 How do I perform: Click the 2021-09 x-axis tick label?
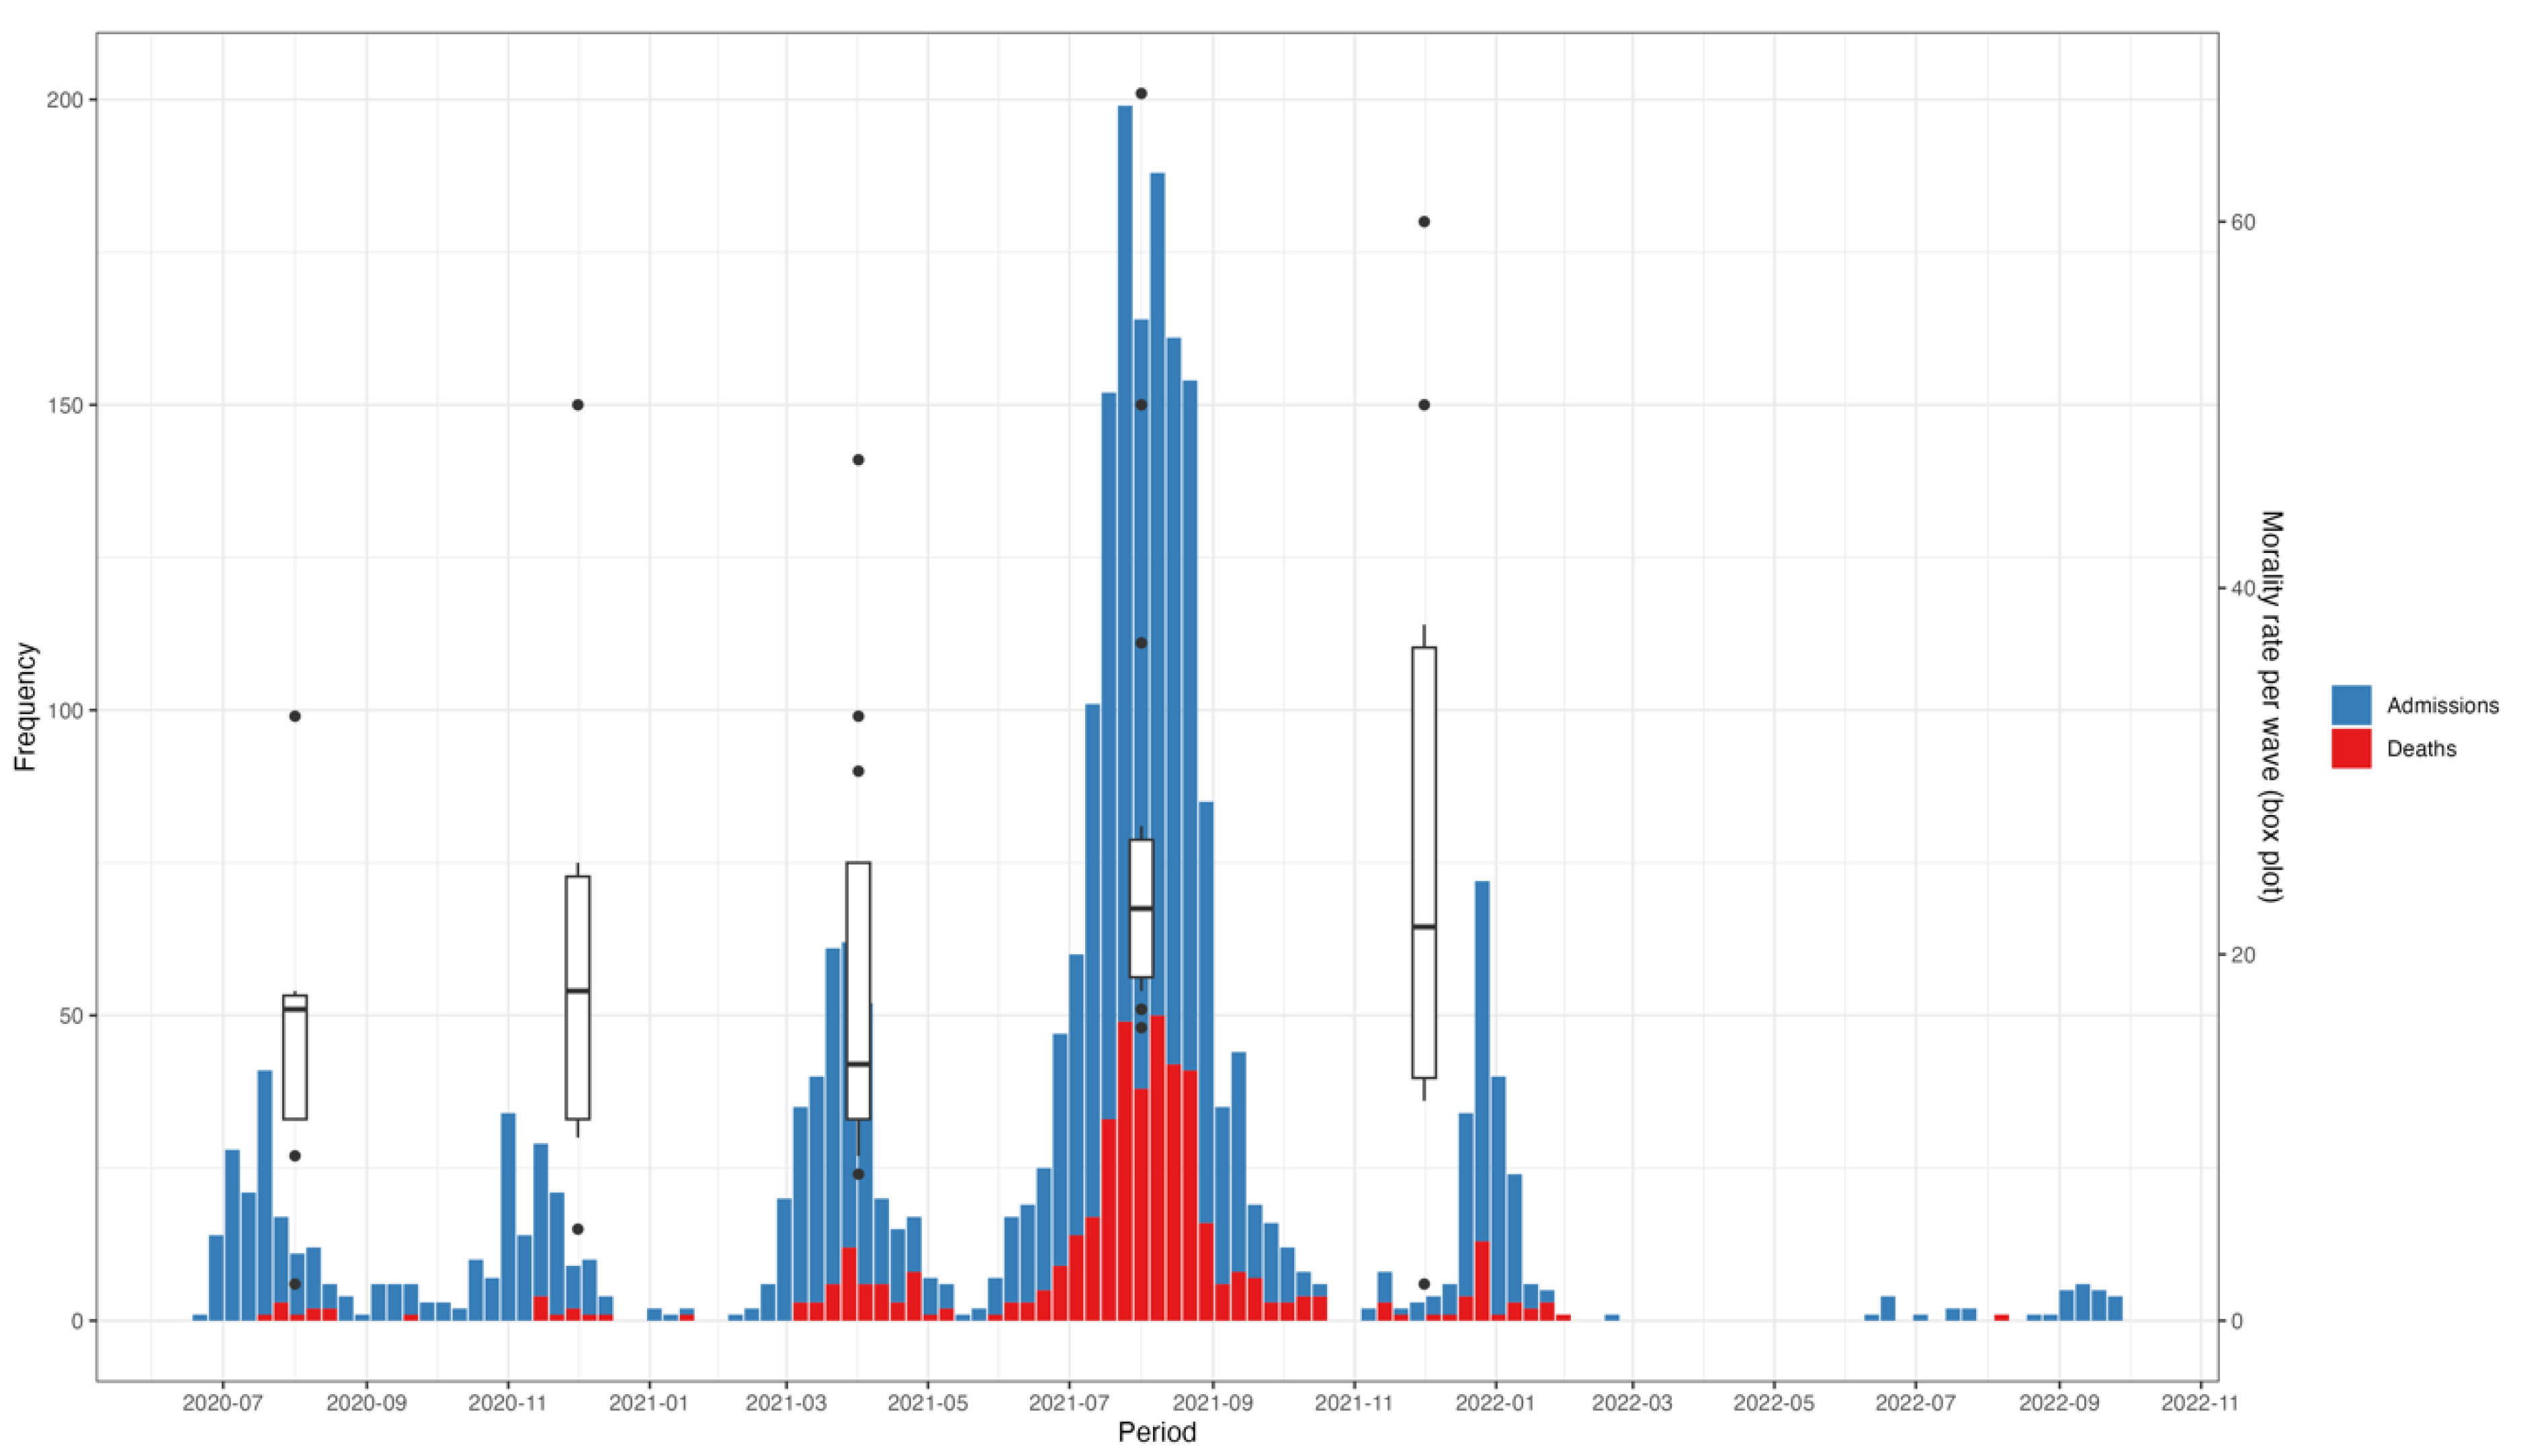(1213, 1402)
